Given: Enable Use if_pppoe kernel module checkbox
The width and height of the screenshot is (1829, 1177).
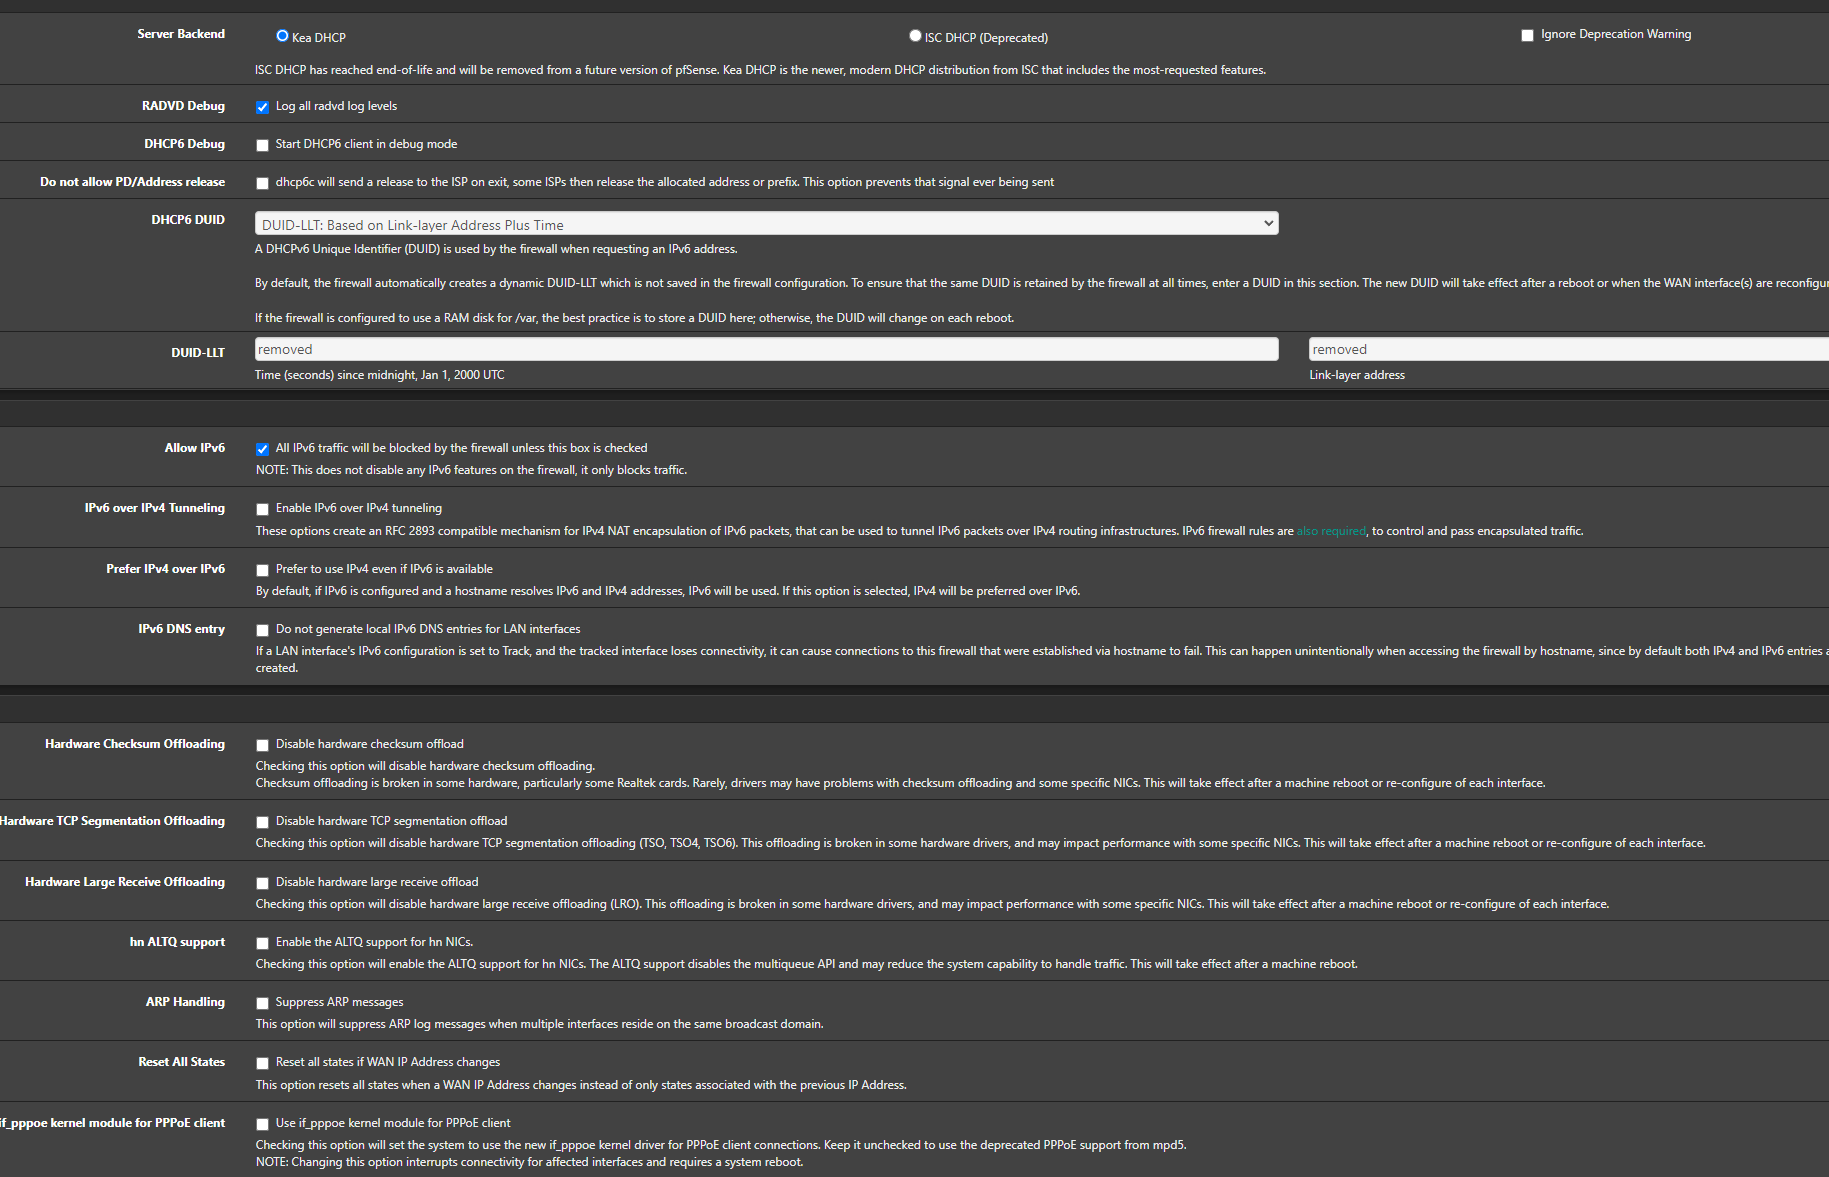Looking at the screenshot, I should (262, 1124).
